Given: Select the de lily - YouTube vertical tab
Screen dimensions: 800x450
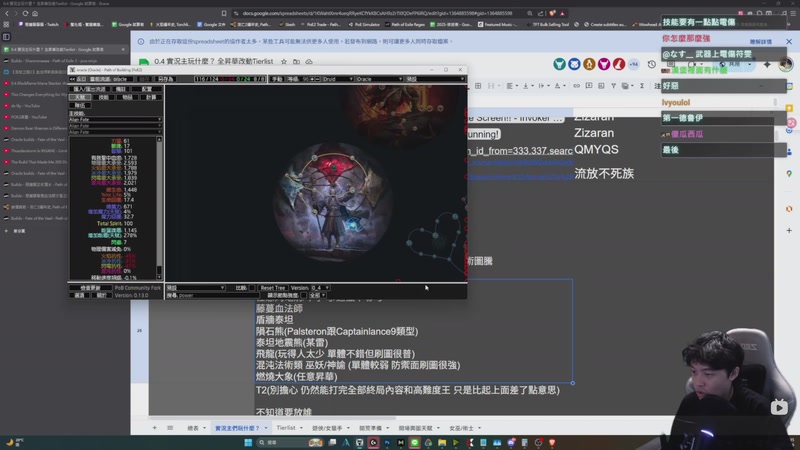Looking at the screenshot, I should click(34, 106).
